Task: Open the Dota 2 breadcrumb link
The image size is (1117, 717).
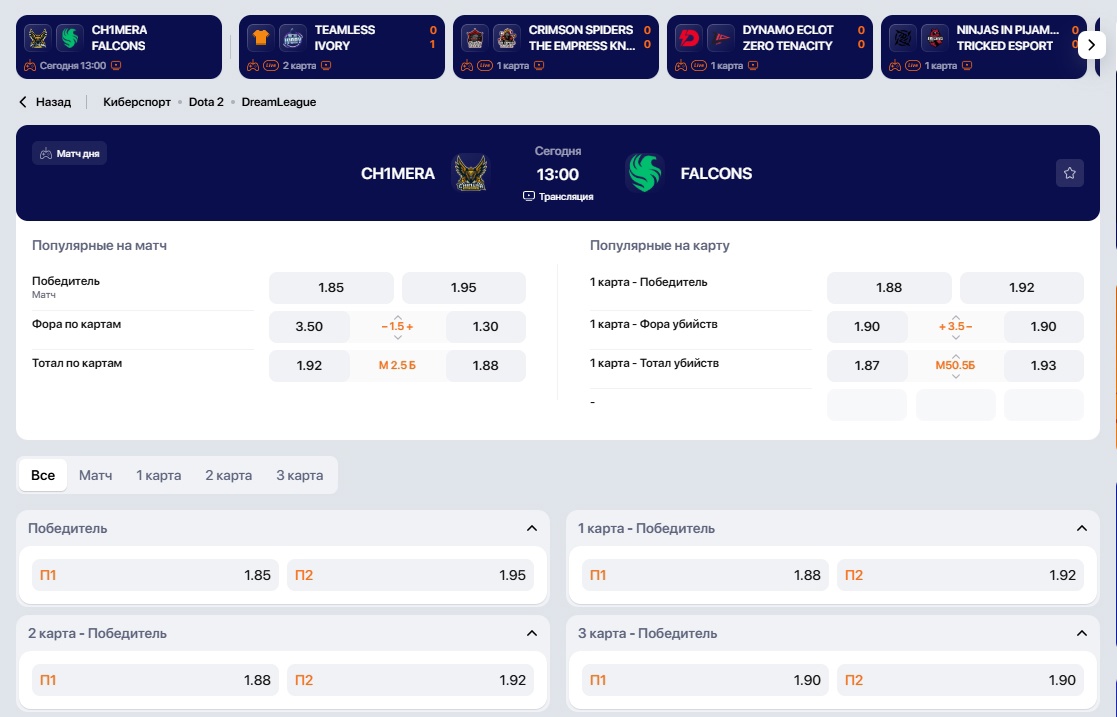Action: 206,102
